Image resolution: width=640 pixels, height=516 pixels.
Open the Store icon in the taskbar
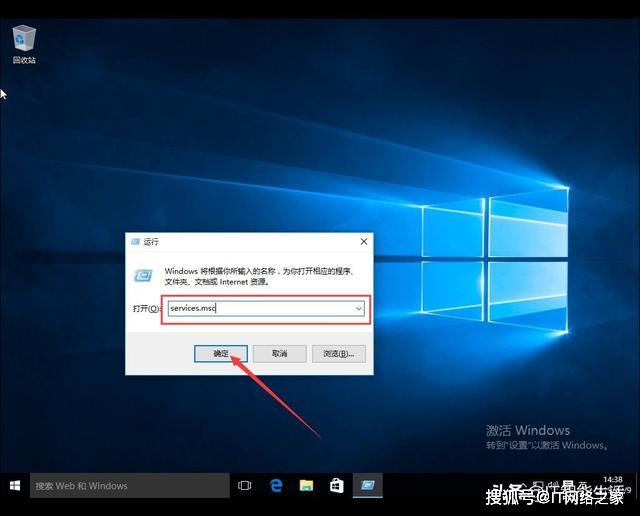pos(337,485)
